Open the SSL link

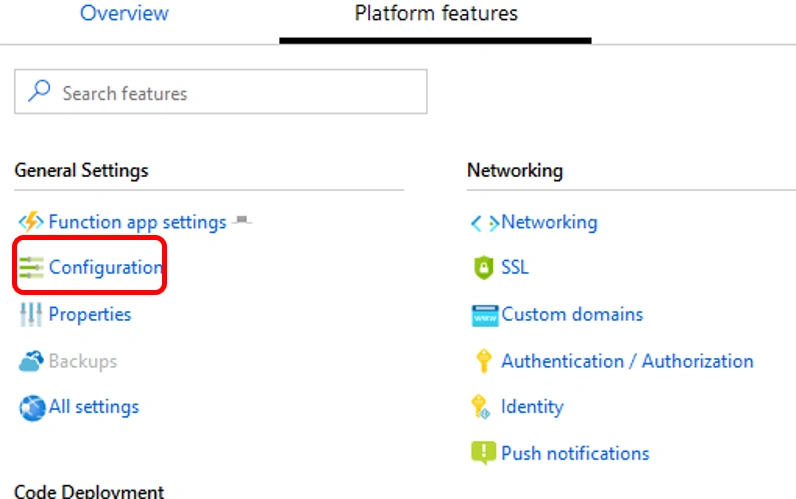515,268
